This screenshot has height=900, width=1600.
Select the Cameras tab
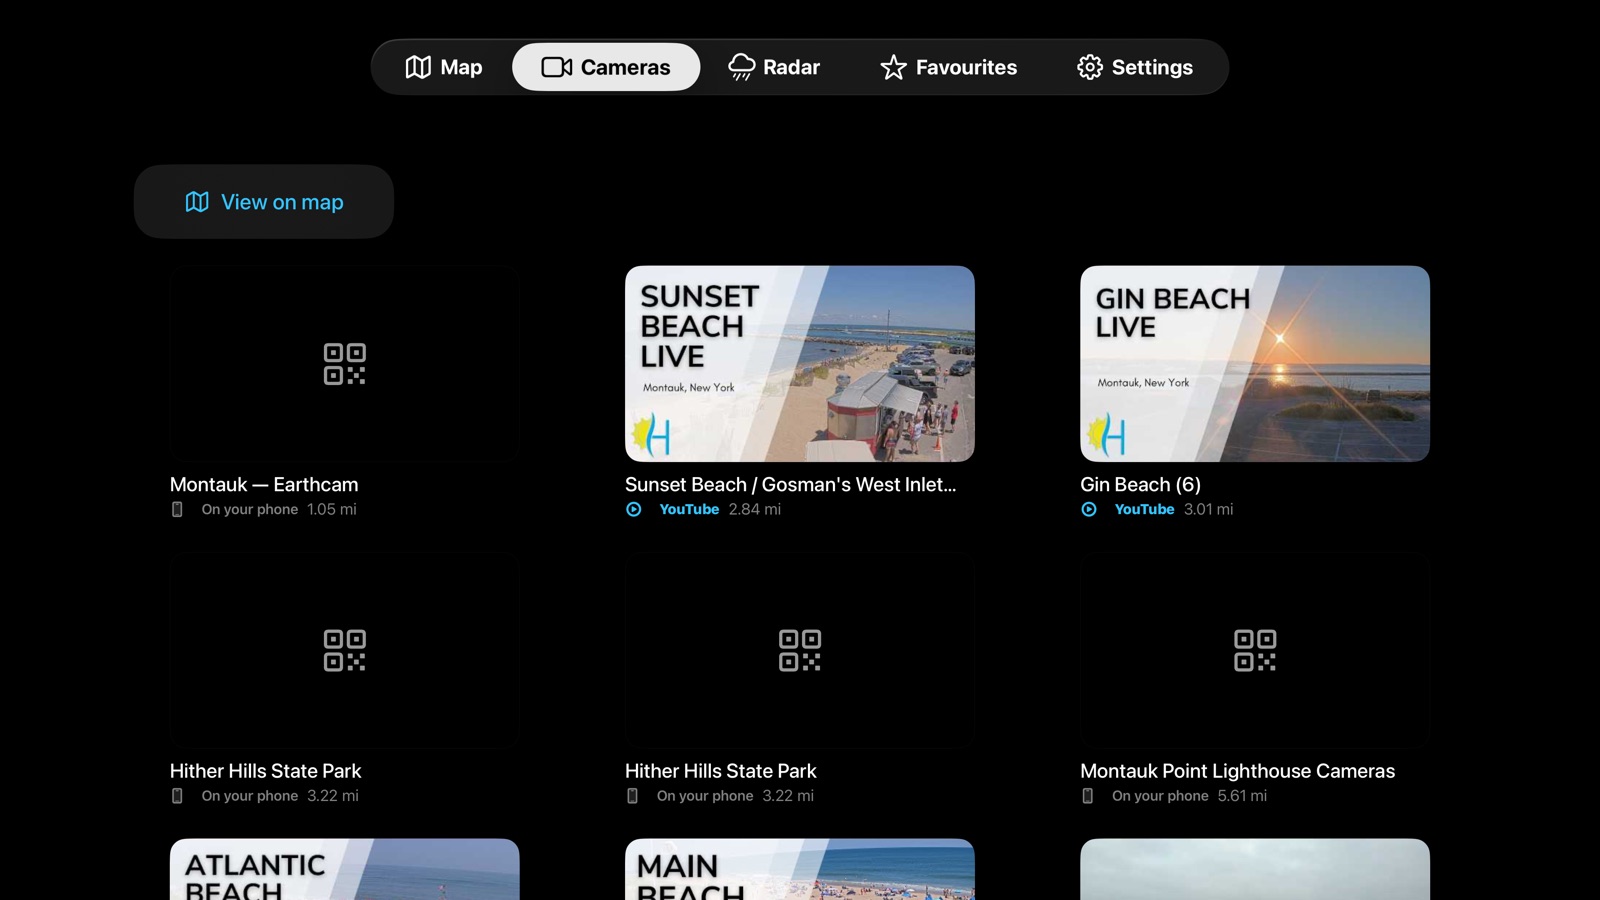click(x=606, y=67)
